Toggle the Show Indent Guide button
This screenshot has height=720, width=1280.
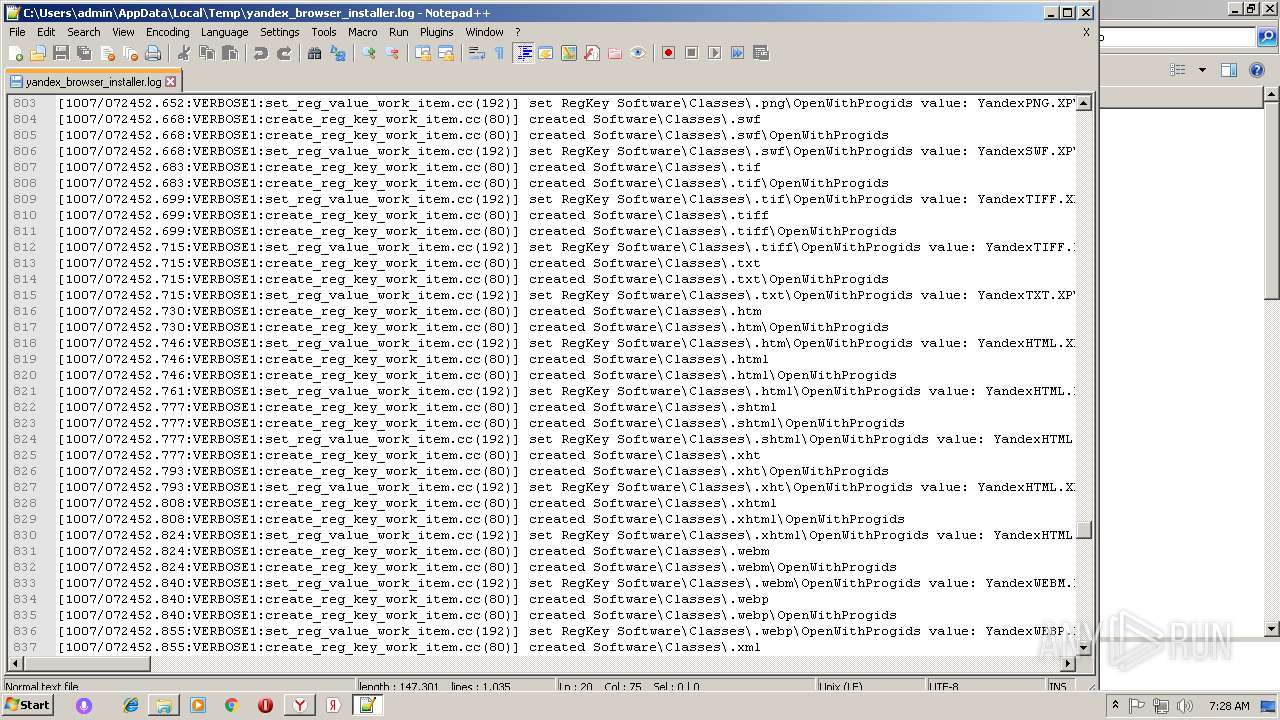tap(522, 53)
